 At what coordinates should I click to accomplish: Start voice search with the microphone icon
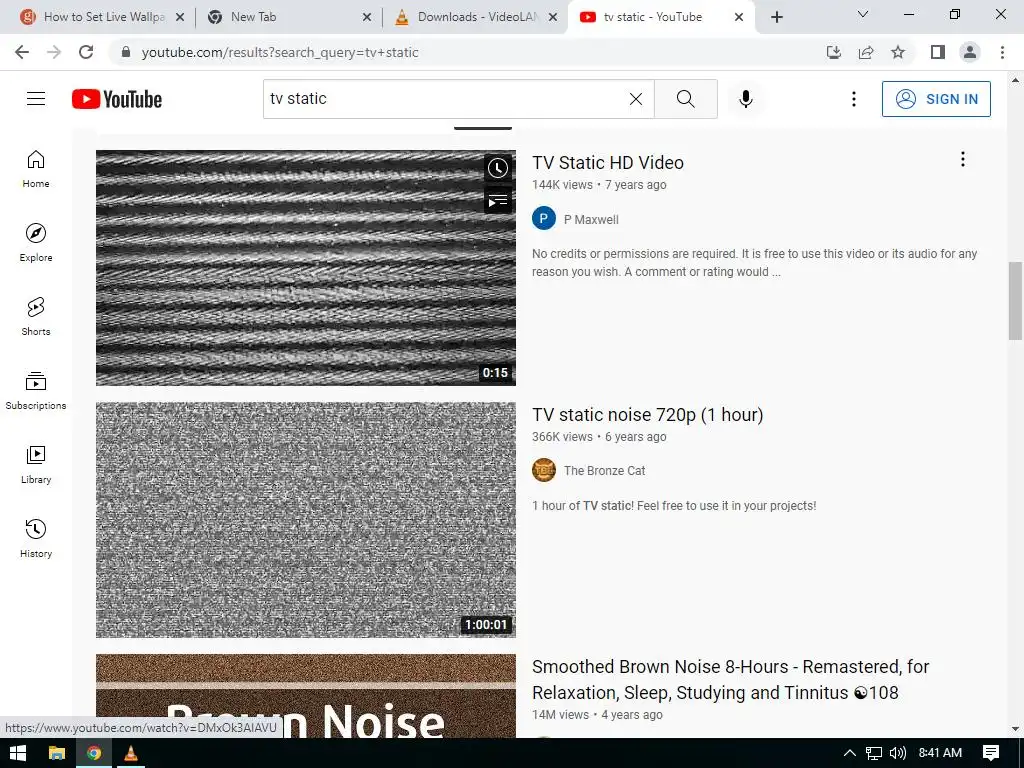click(x=746, y=99)
